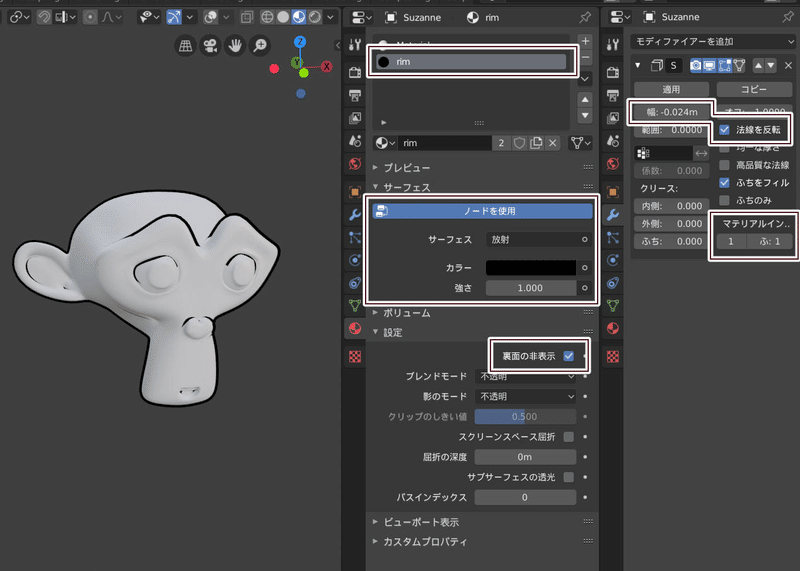Remove material slot with minus button
Image resolution: width=800 pixels, height=571 pixels.
pyautogui.click(x=585, y=57)
